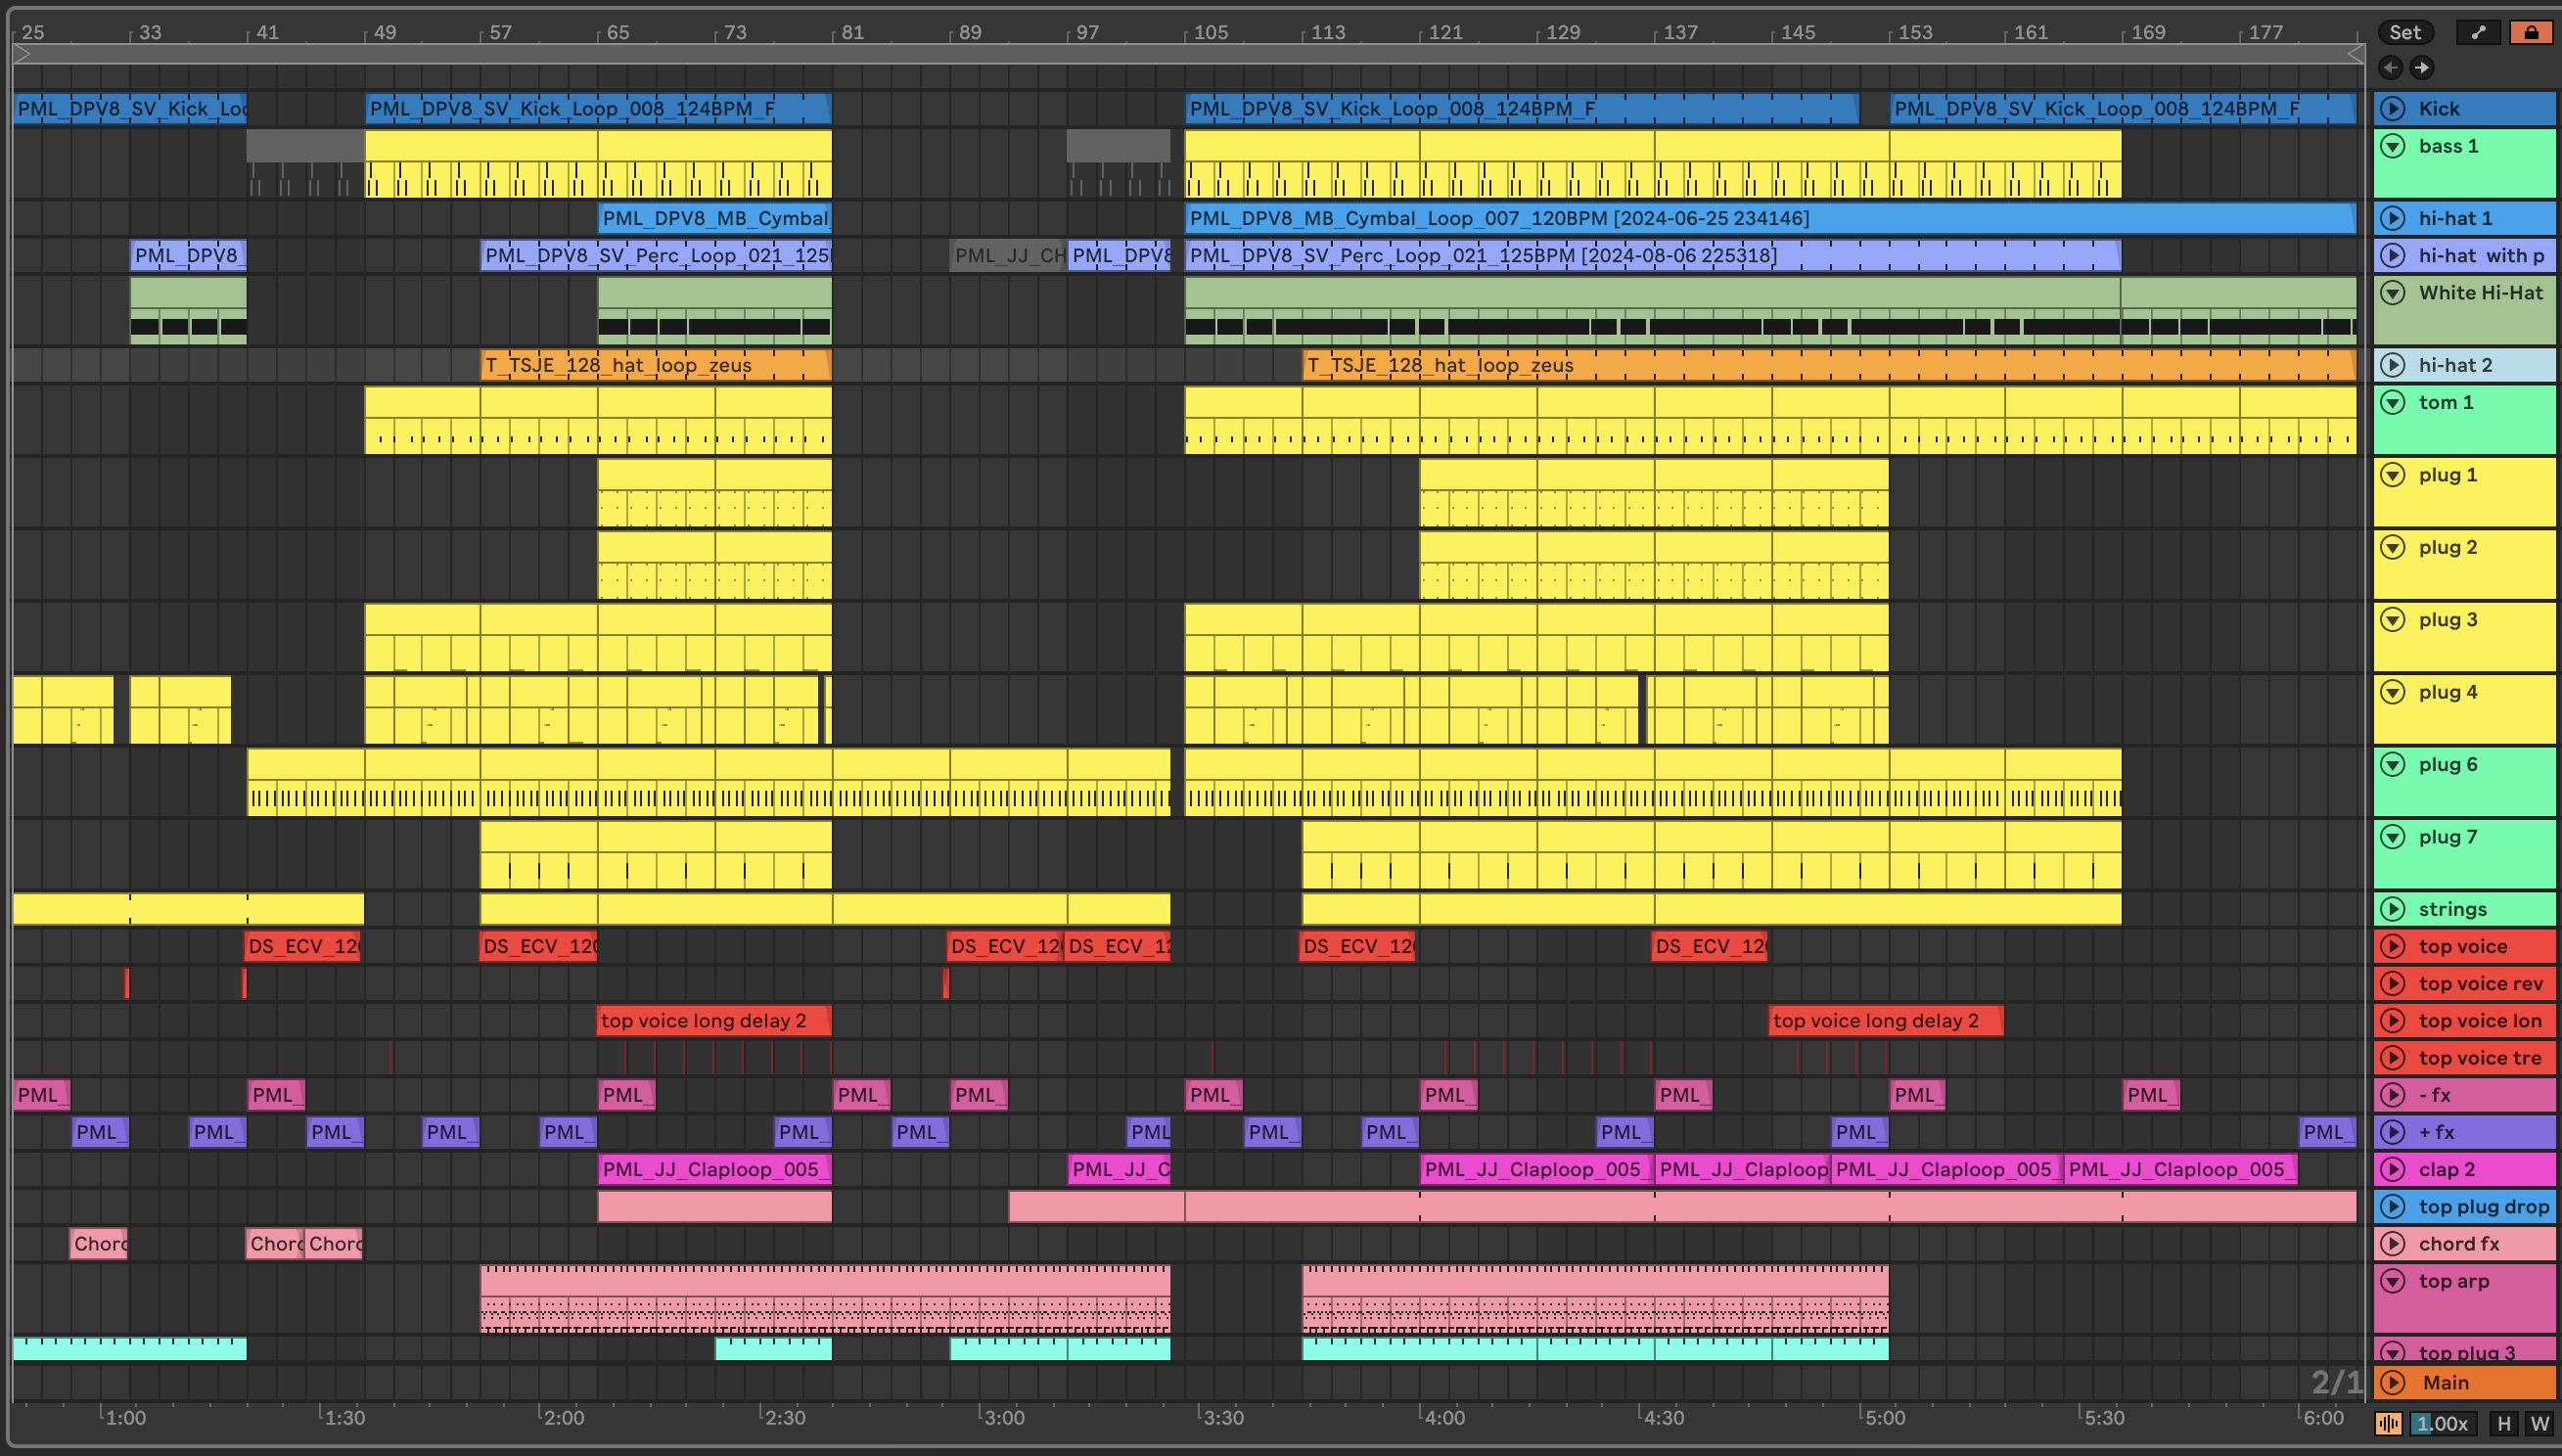
Task: Fold the White Hi-Hat track
Action: pyautogui.click(x=2392, y=293)
